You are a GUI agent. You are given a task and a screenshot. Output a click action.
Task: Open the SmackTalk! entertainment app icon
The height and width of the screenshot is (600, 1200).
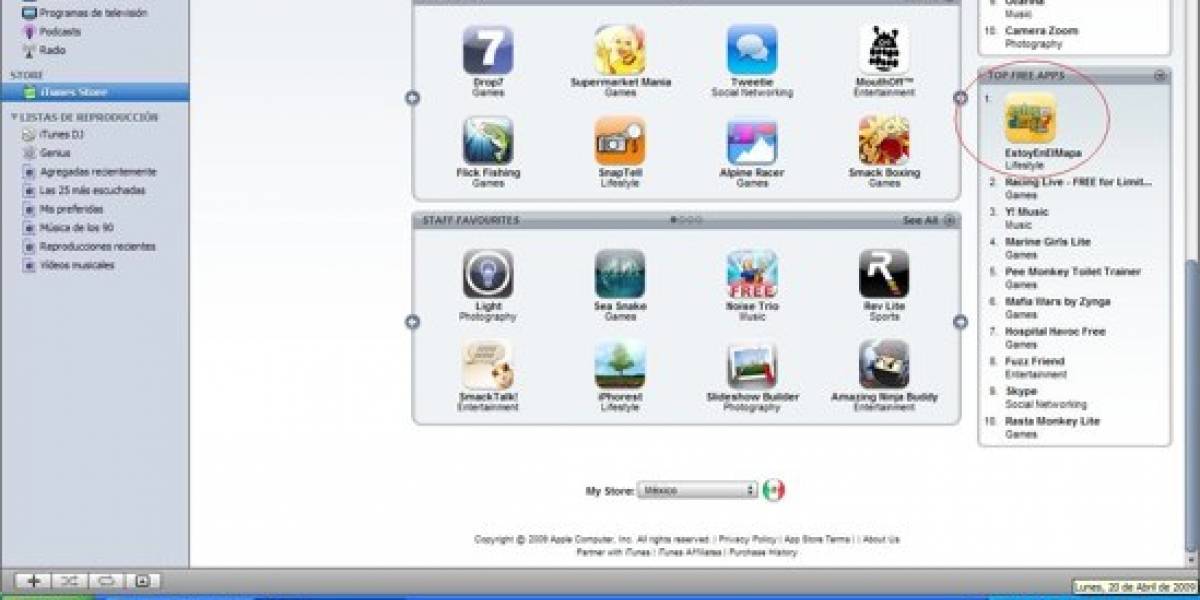tap(488, 365)
